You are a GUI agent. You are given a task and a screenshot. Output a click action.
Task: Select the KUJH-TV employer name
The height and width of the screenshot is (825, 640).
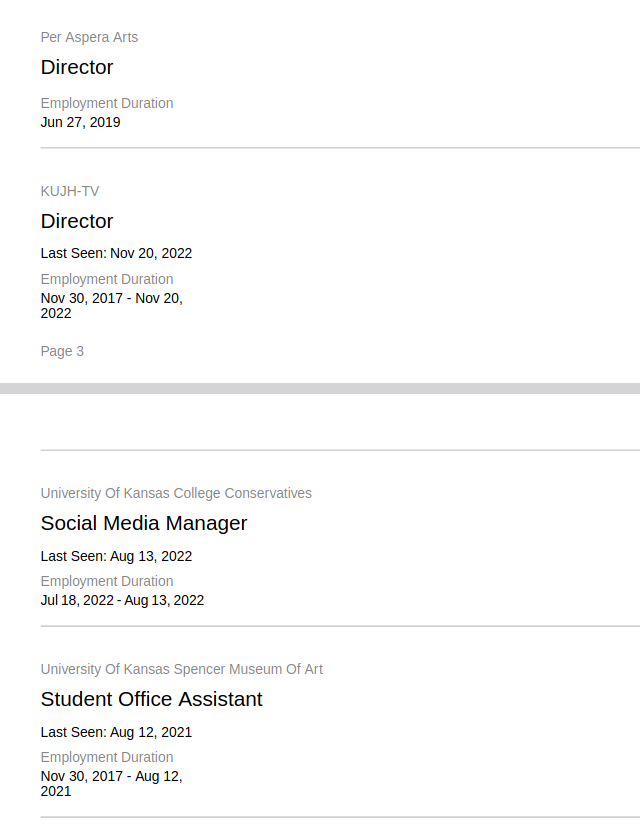[70, 191]
